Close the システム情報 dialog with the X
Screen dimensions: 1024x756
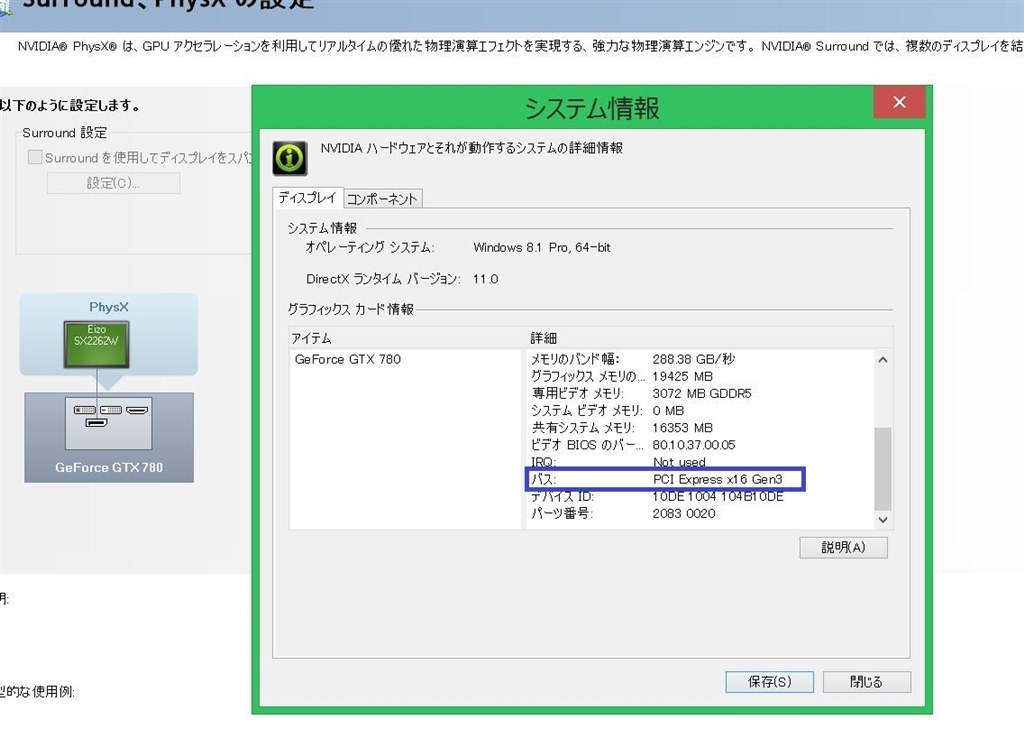(x=899, y=102)
